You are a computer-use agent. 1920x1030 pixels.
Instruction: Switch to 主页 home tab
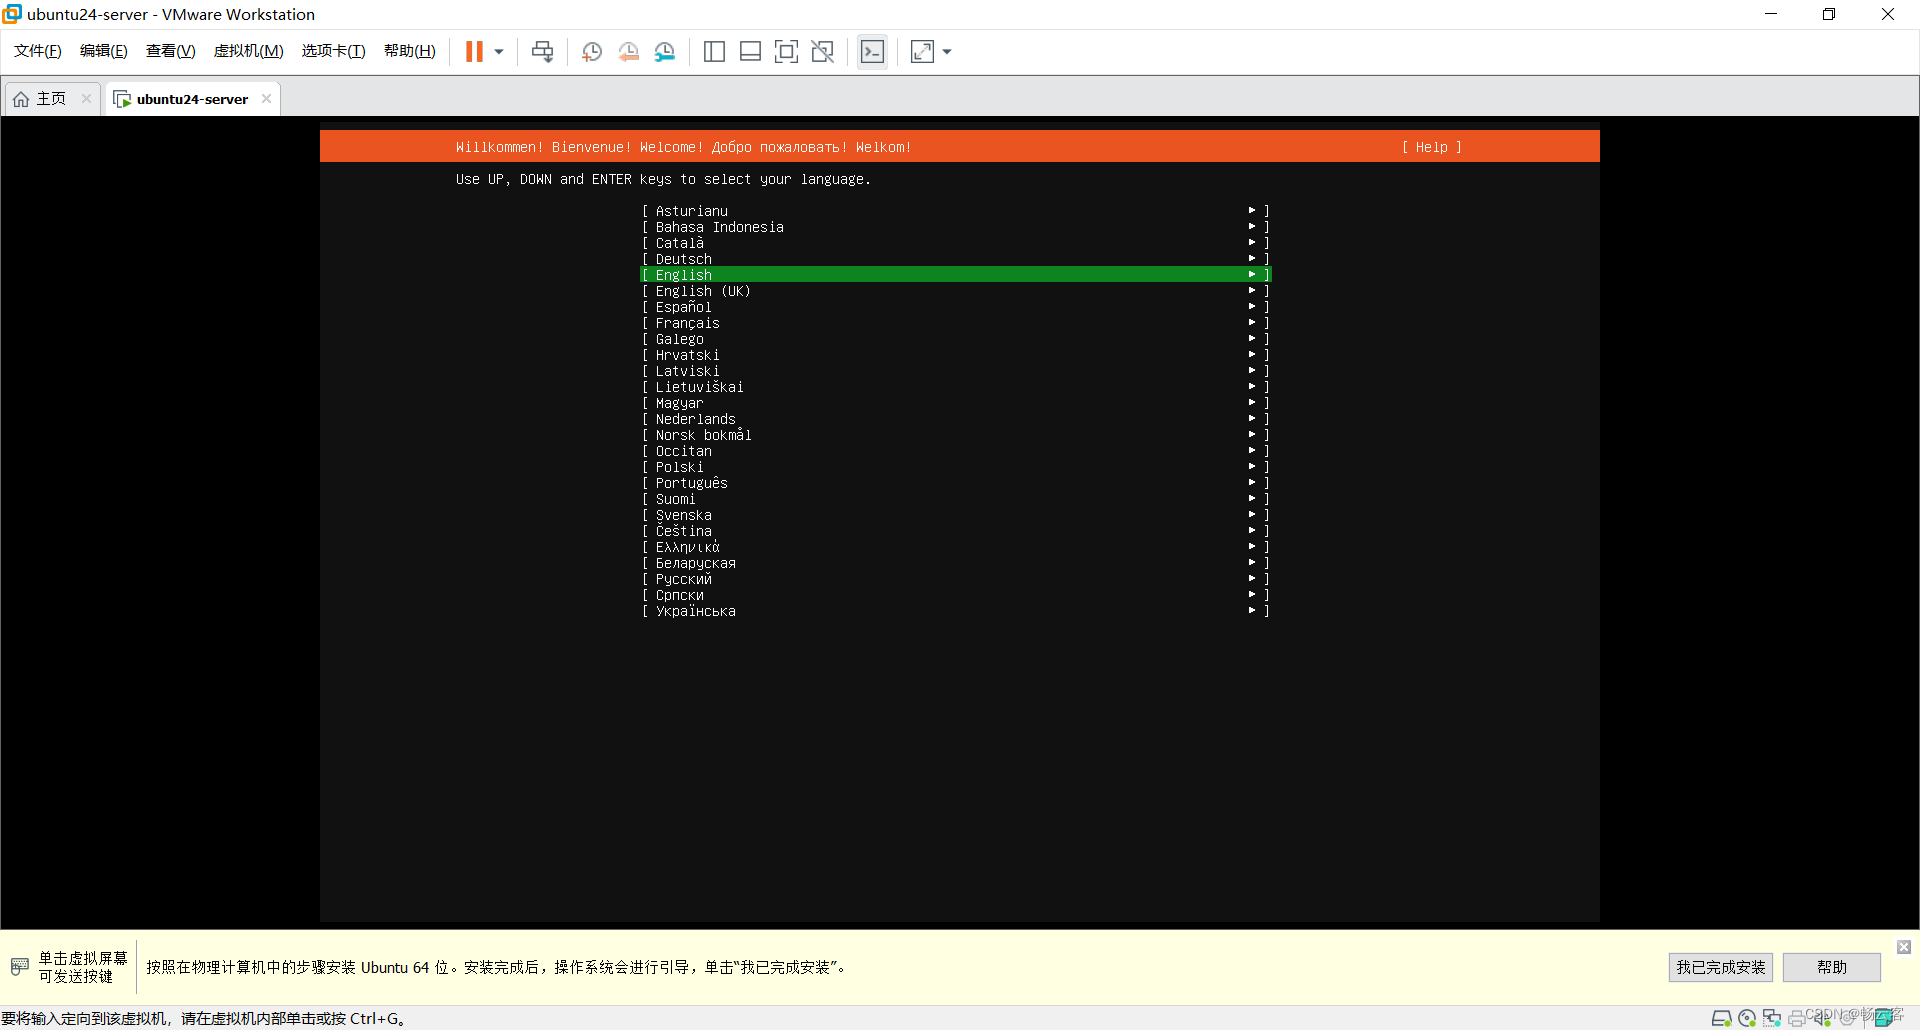click(x=51, y=99)
